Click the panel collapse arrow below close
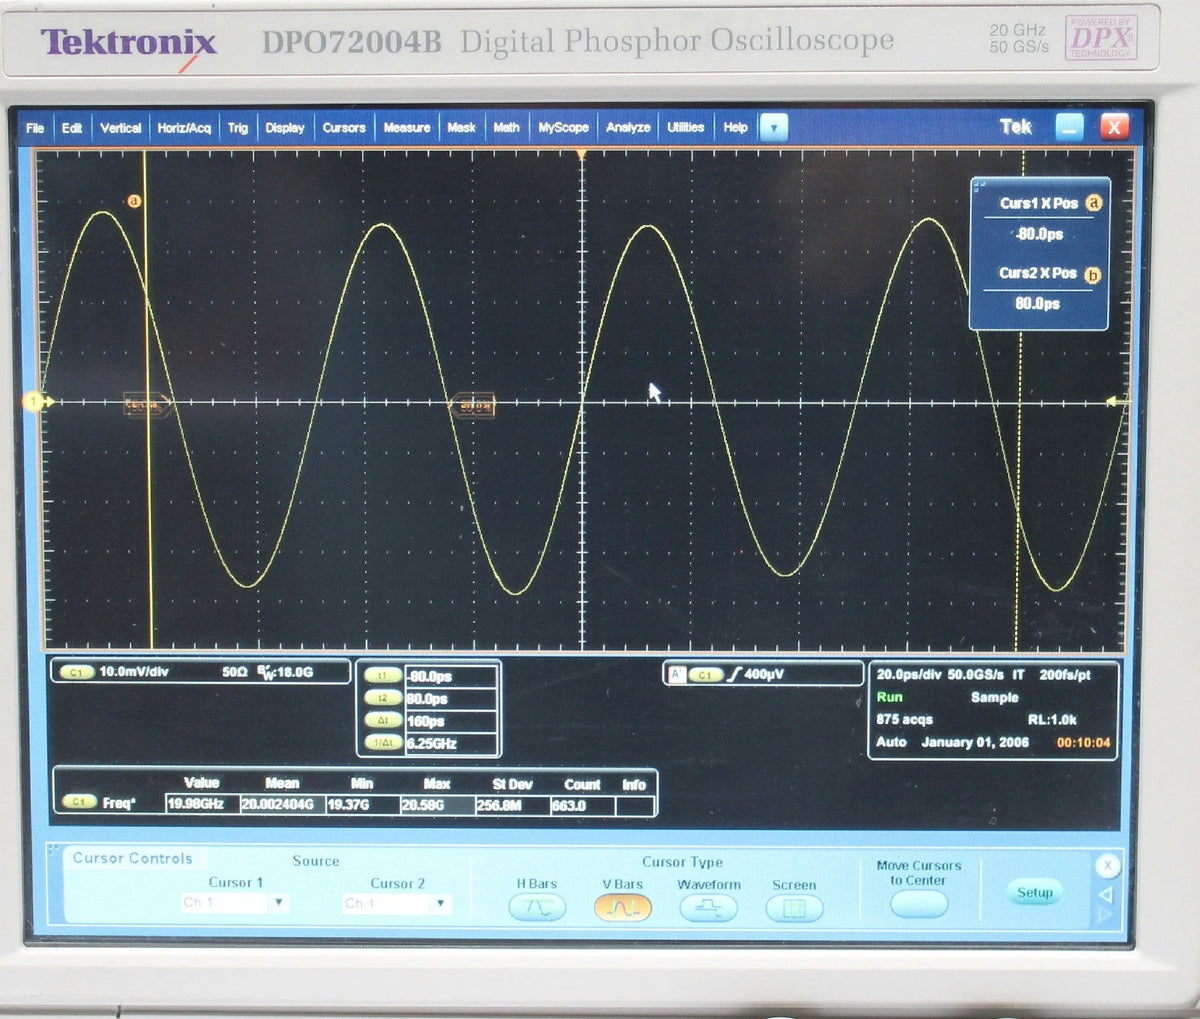The image size is (1200, 1019). [x=1106, y=895]
